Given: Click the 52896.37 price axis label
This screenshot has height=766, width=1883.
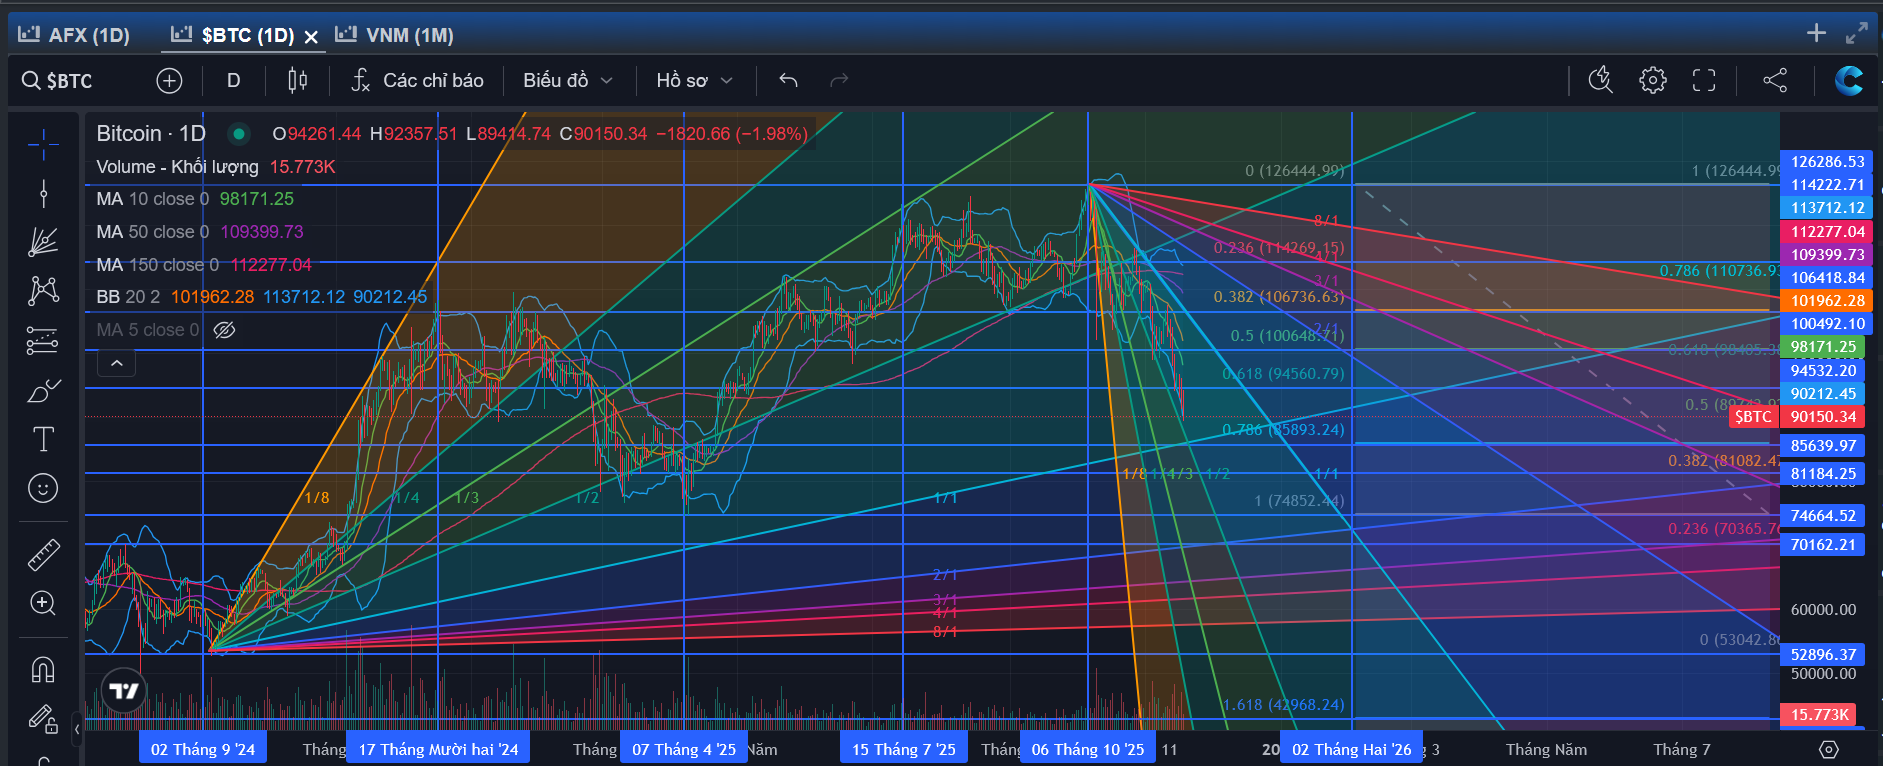Looking at the screenshot, I should click(1823, 655).
